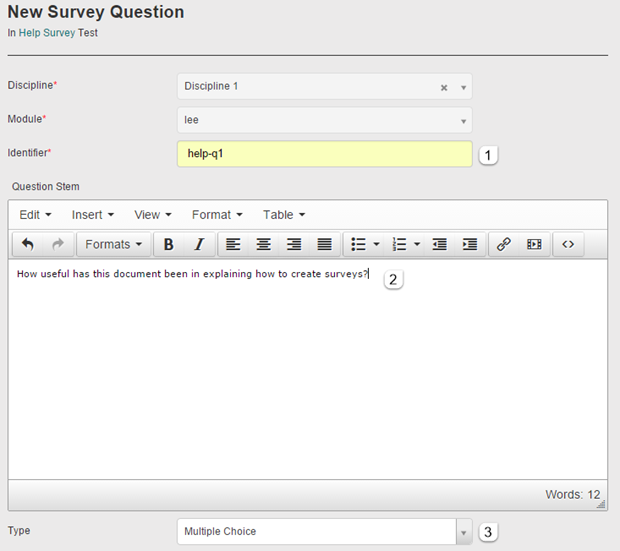Align text to the right
The height and width of the screenshot is (551, 620).
point(294,245)
